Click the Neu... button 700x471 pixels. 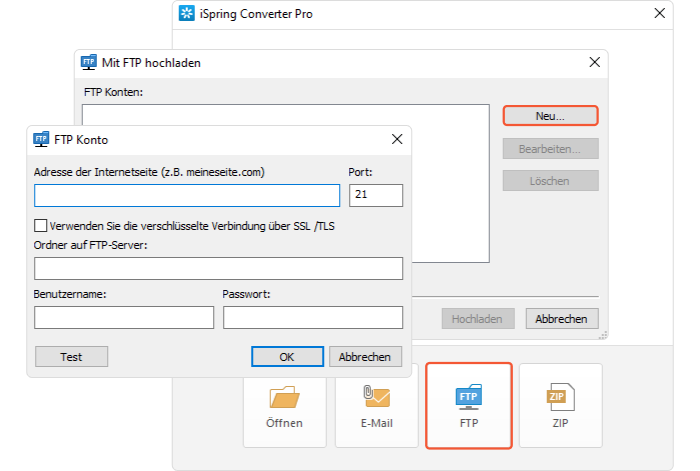tap(550, 116)
